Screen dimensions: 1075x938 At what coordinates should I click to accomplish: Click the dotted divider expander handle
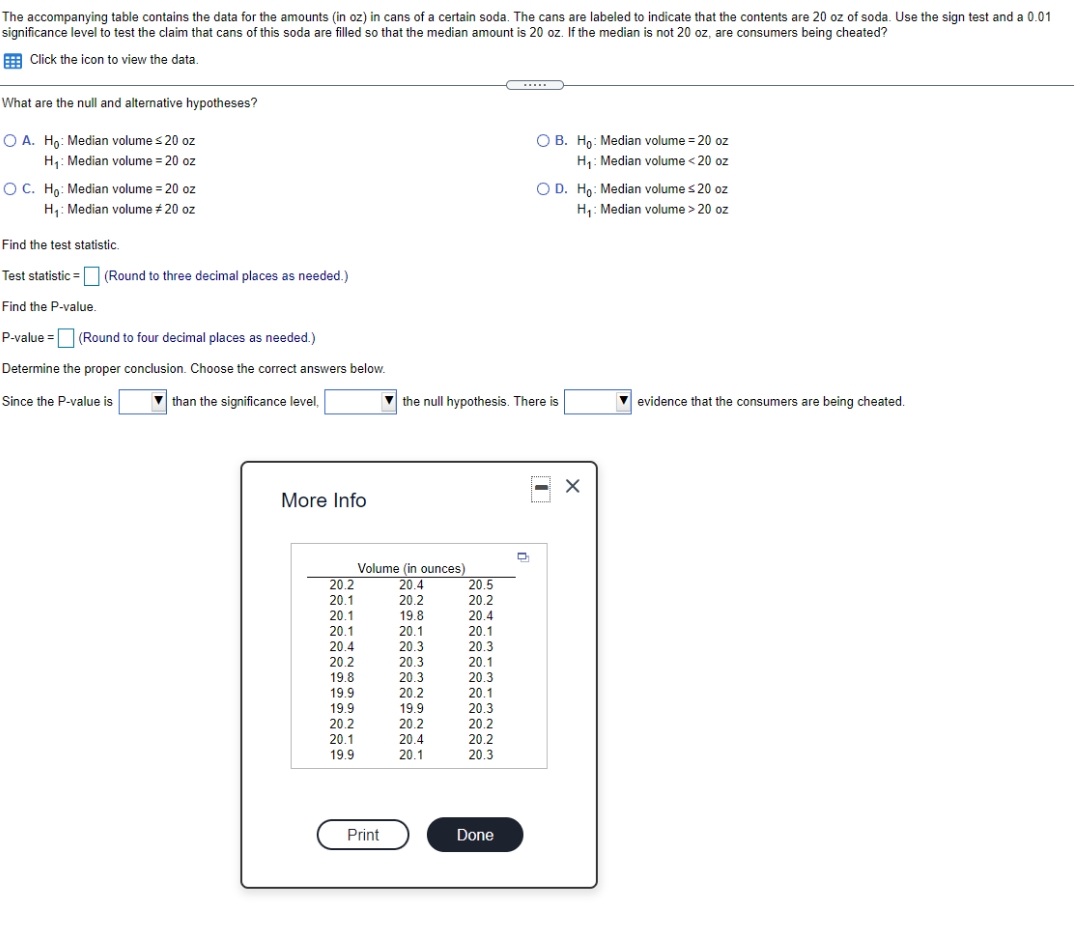click(535, 85)
